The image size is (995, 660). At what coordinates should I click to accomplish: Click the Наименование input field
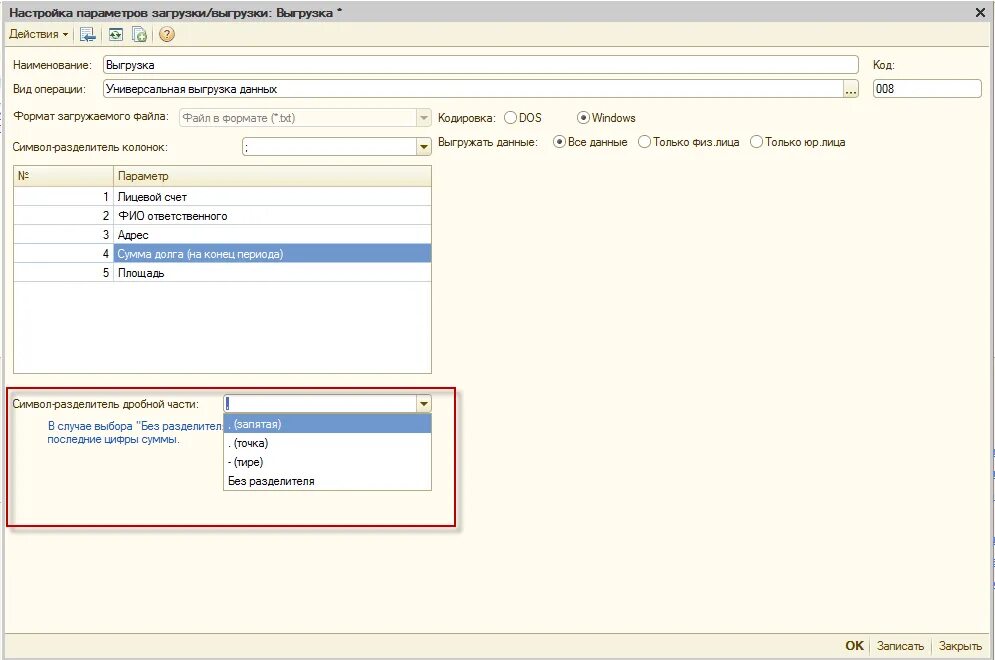click(480, 65)
